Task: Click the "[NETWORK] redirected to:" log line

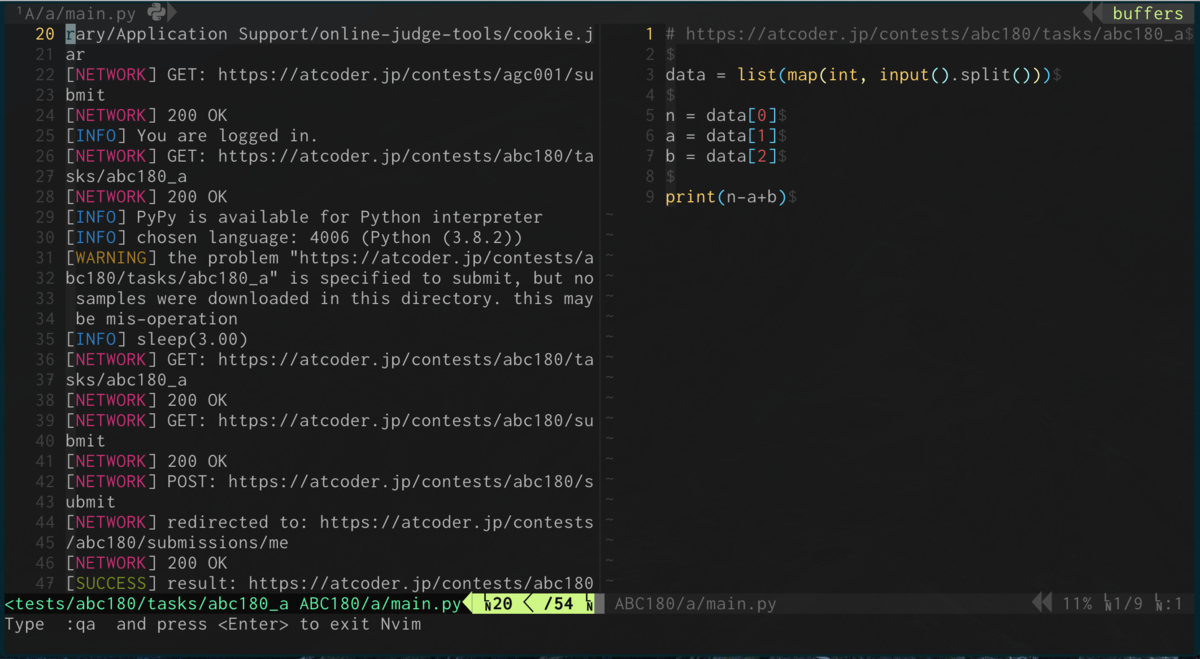Action: click(x=330, y=522)
